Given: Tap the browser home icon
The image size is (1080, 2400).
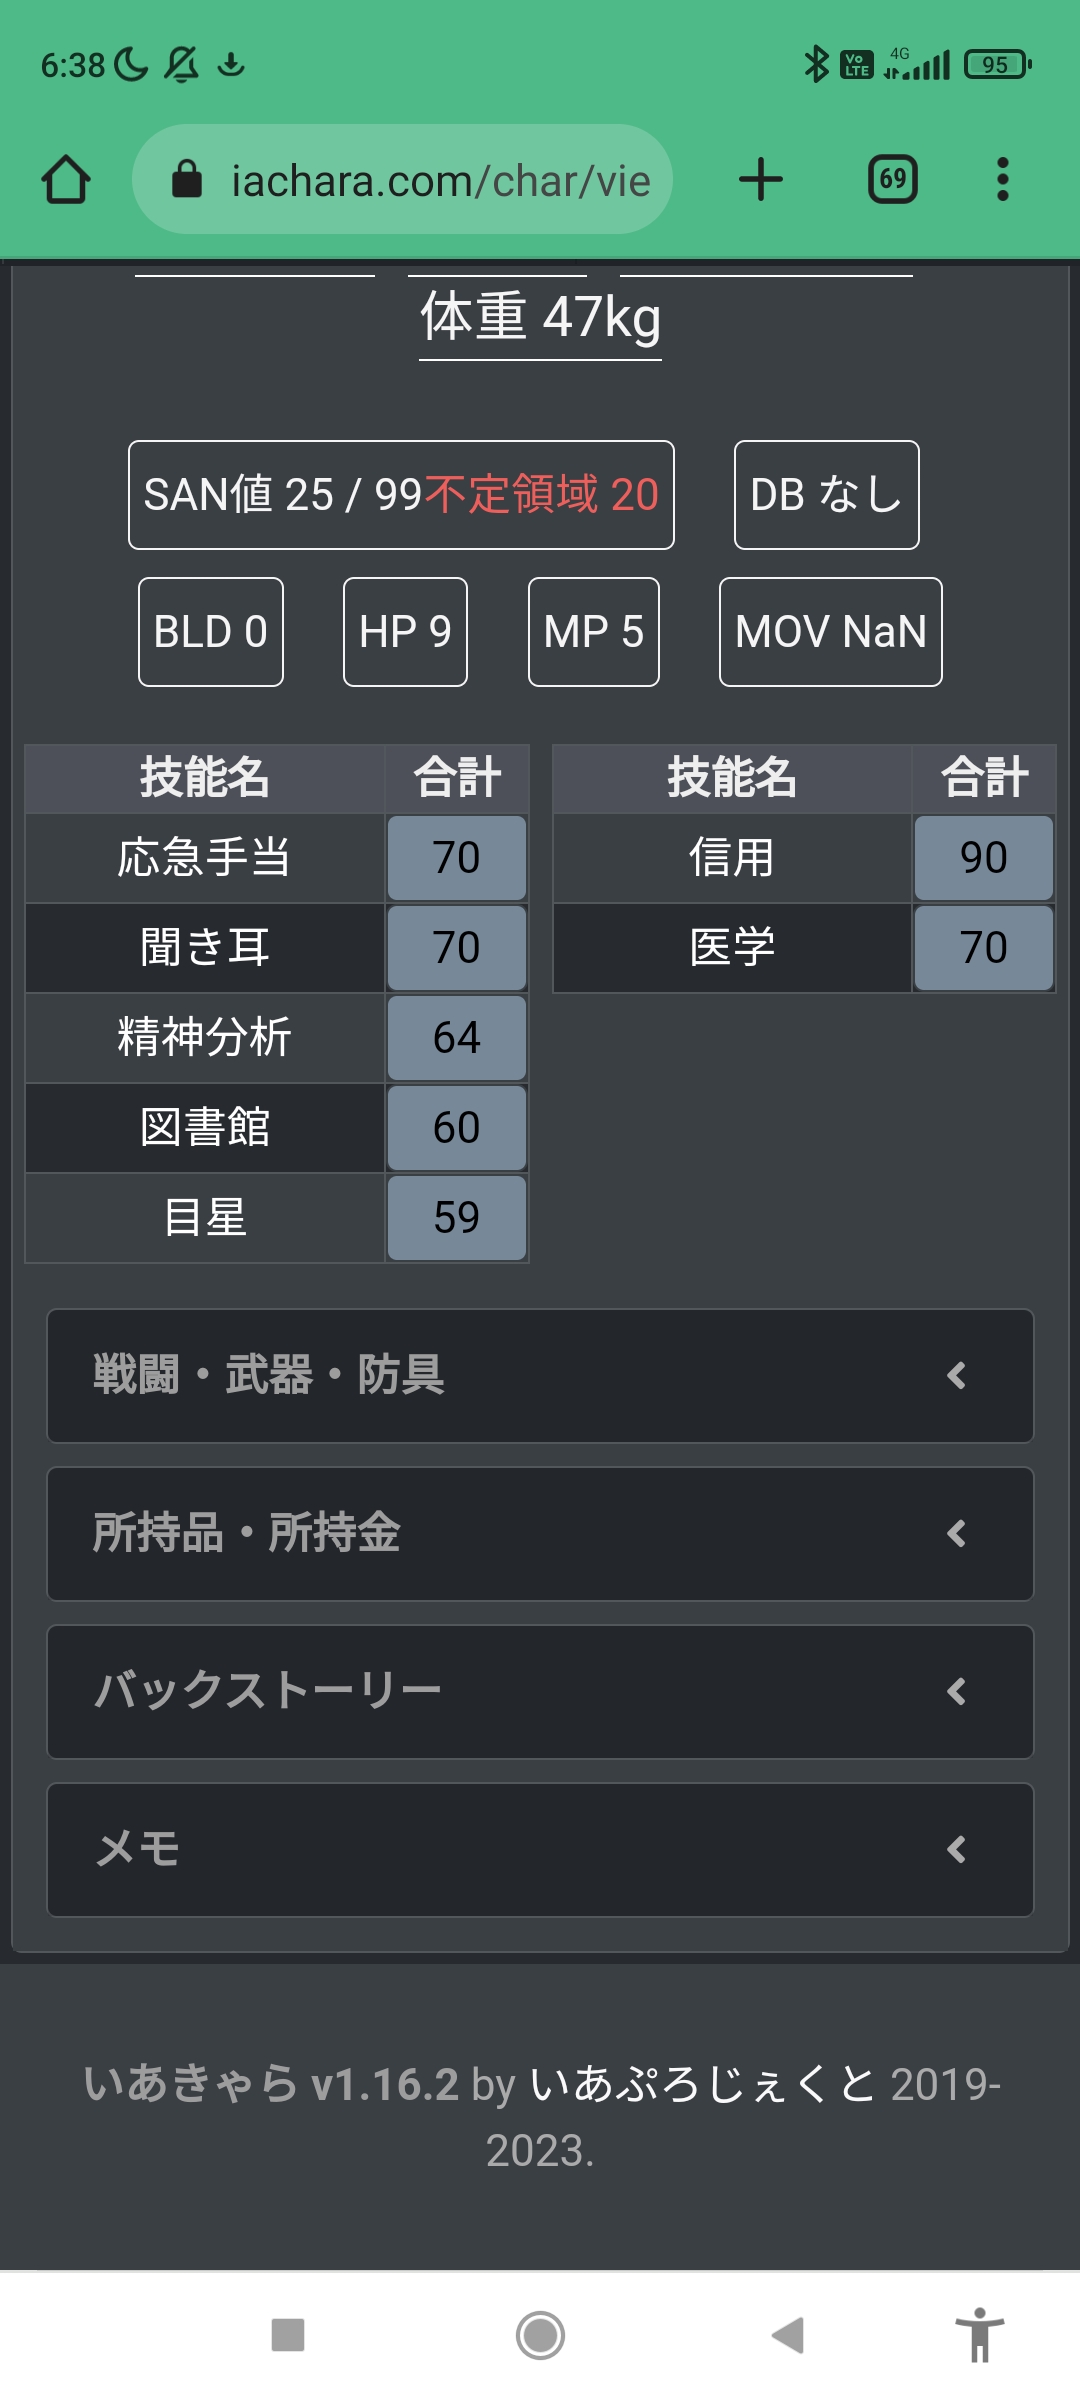Looking at the screenshot, I should (66, 180).
